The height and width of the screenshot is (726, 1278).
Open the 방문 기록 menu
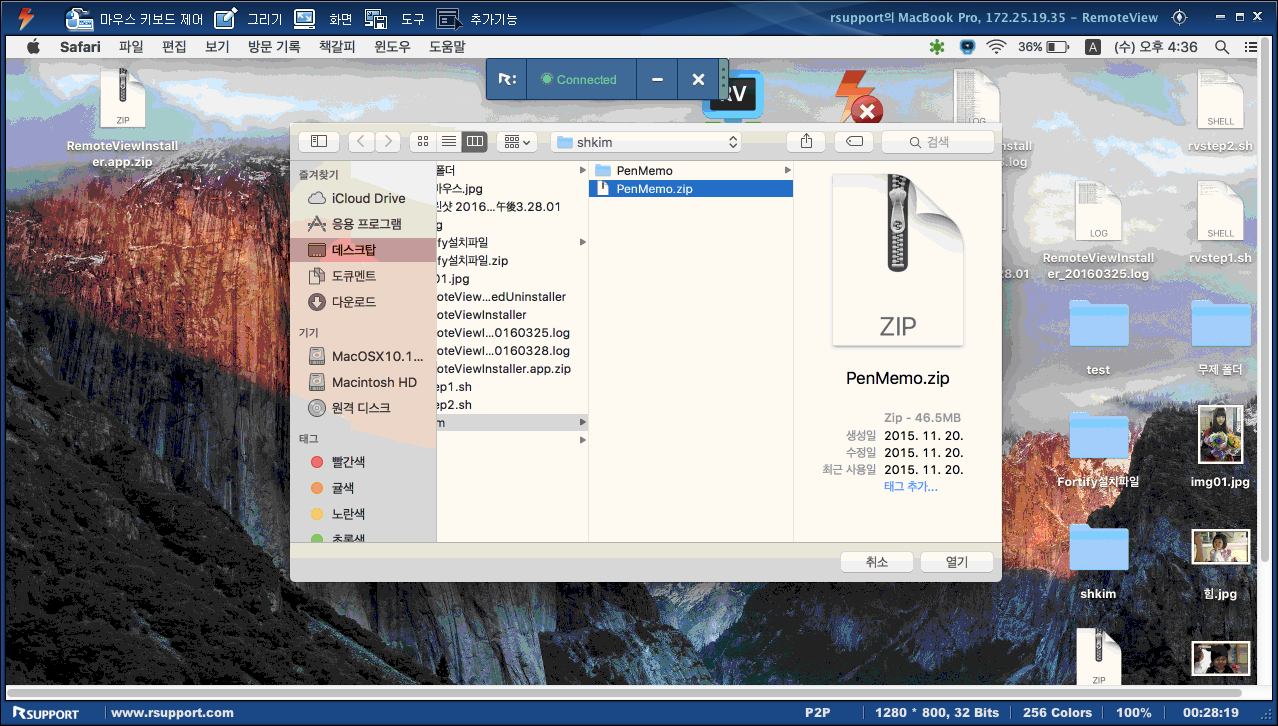tap(274, 47)
